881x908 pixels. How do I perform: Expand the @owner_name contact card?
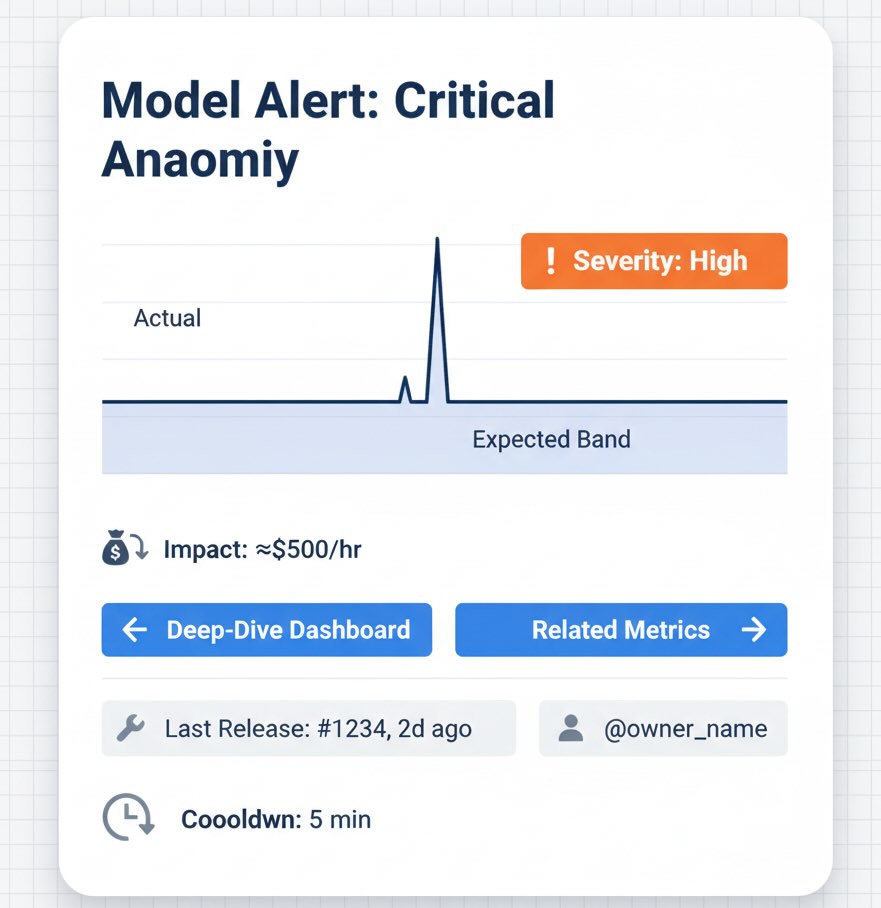tap(662, 728)
